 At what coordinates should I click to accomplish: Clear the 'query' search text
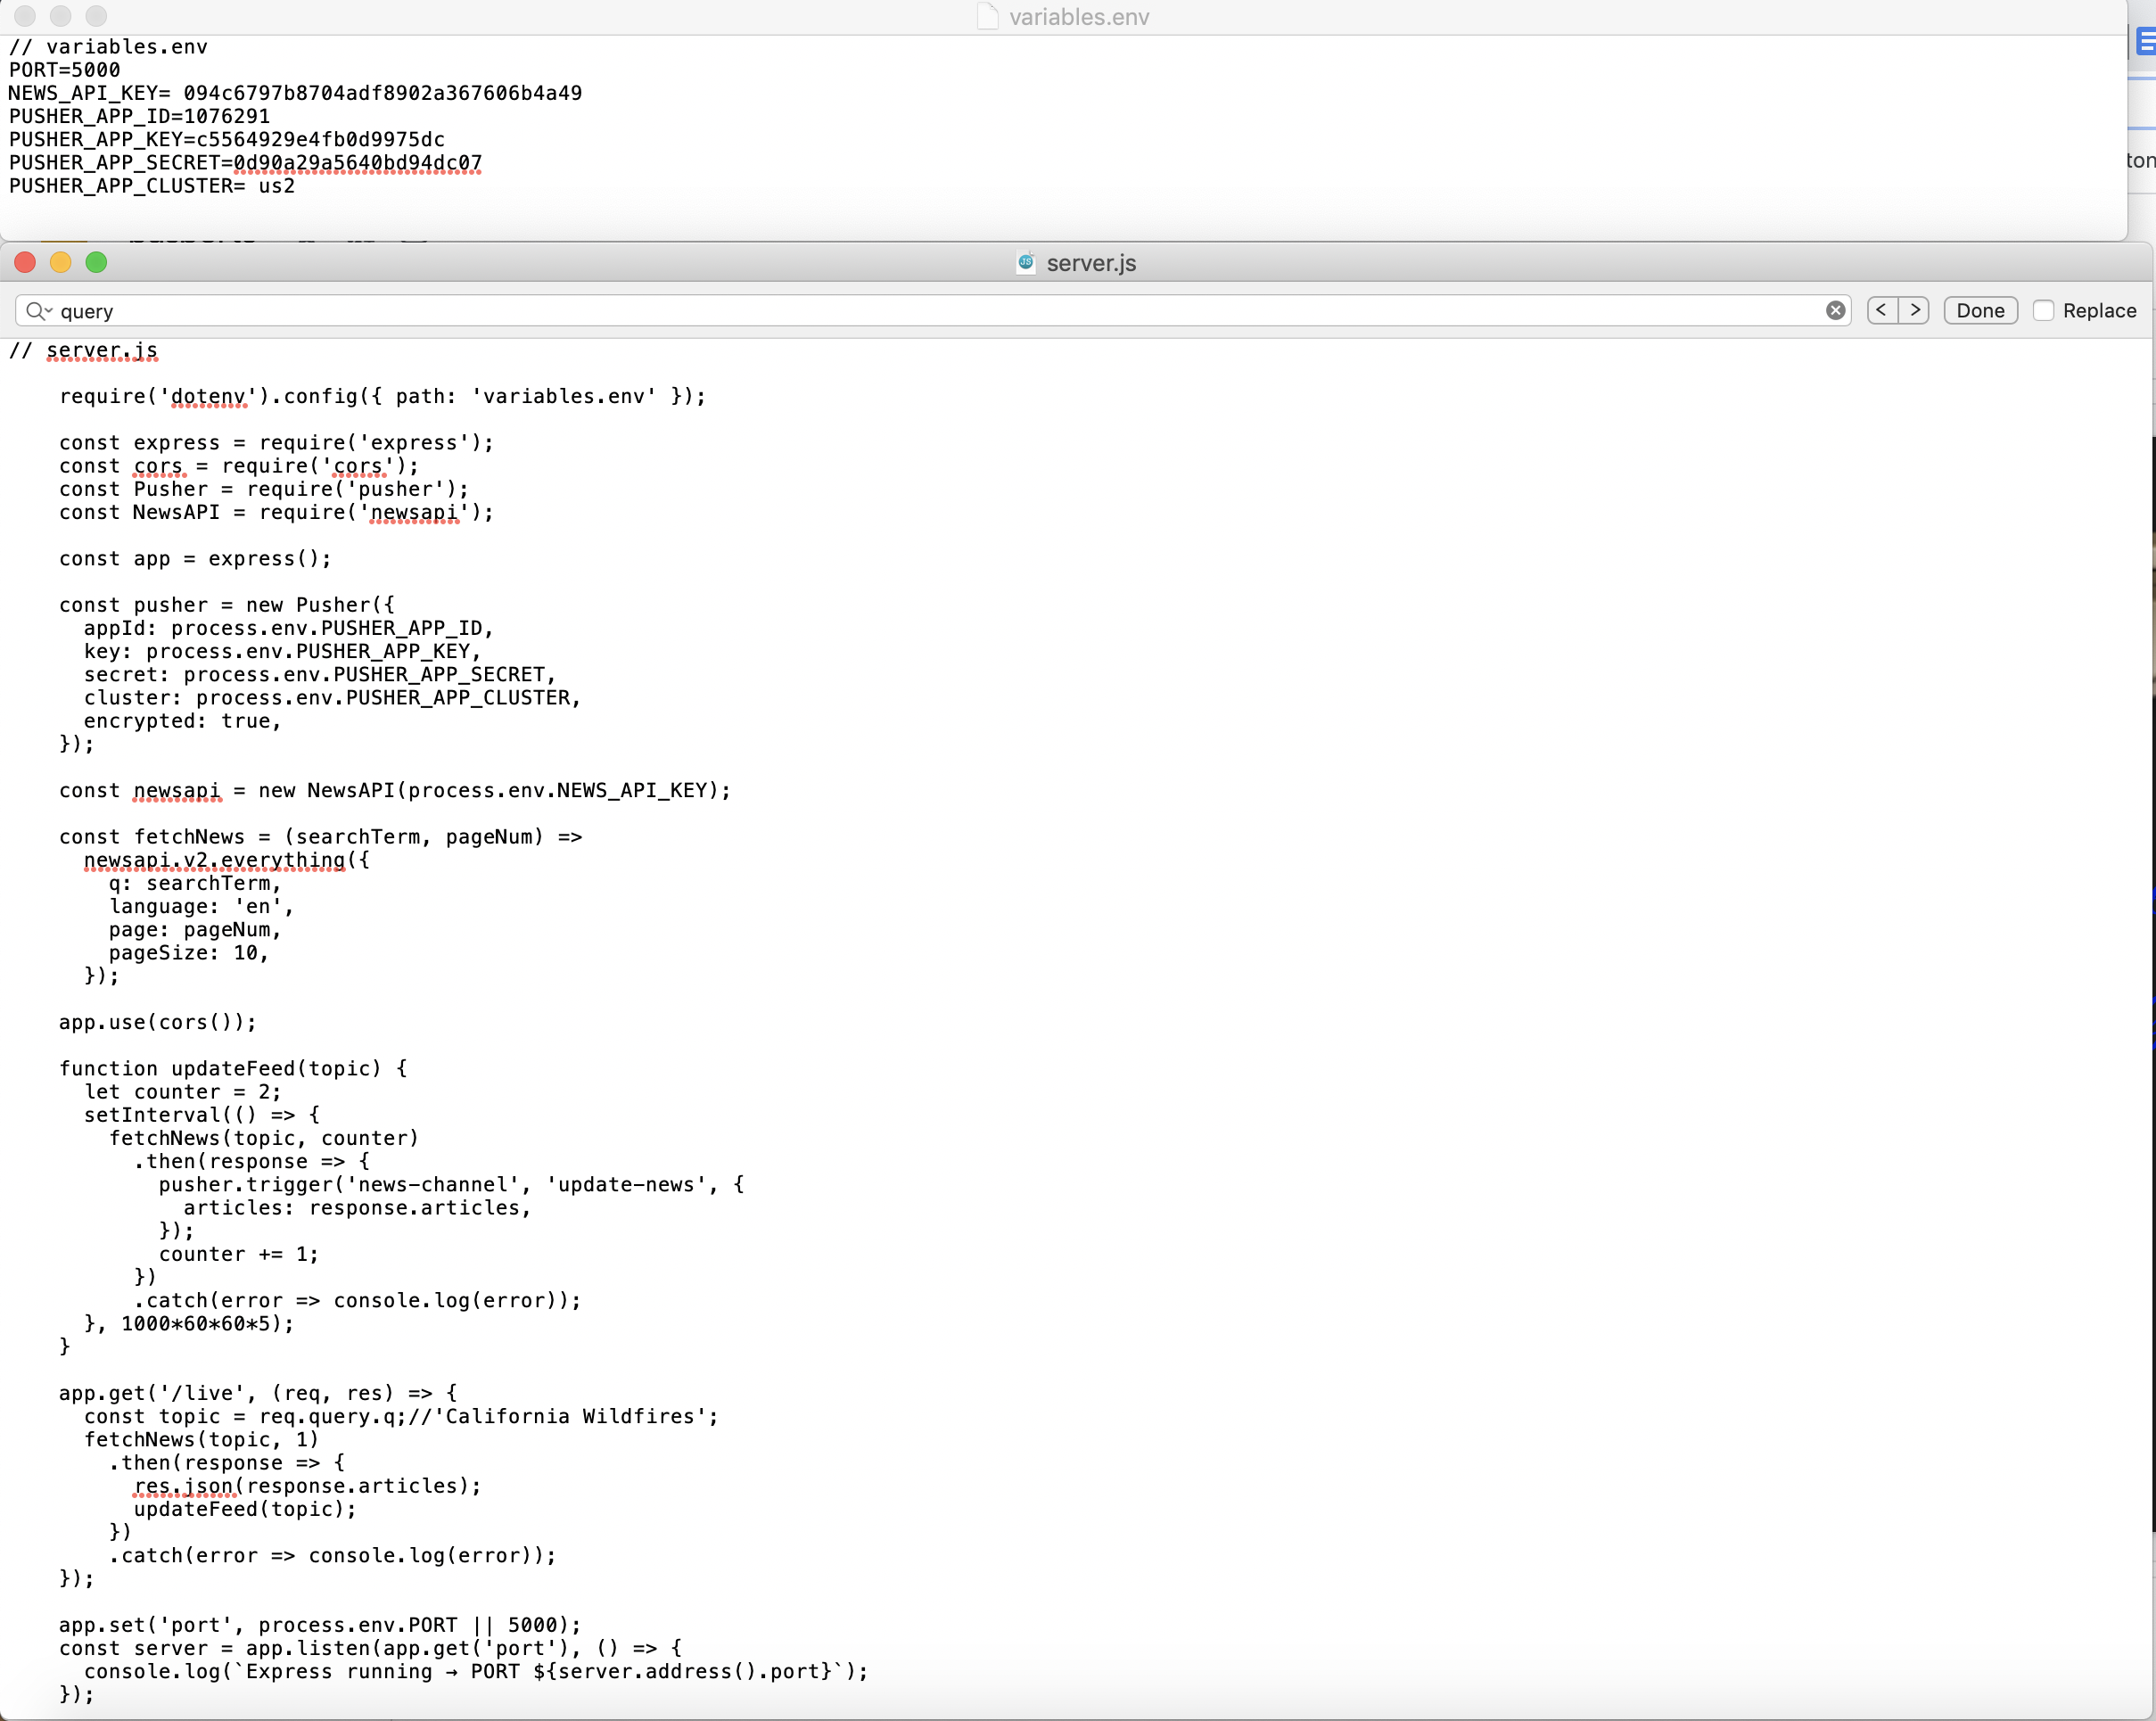tap(1835, 311)
